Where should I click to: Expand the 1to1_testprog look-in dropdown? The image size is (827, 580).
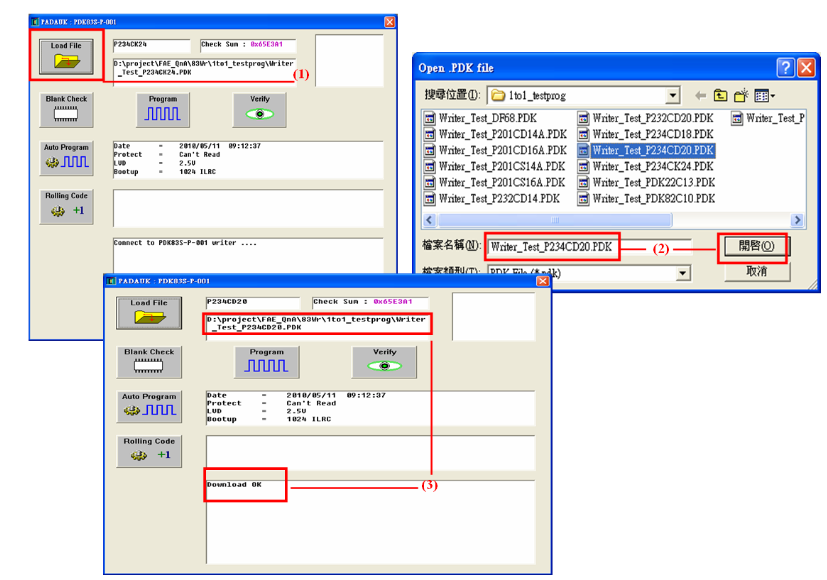[673, 96]
